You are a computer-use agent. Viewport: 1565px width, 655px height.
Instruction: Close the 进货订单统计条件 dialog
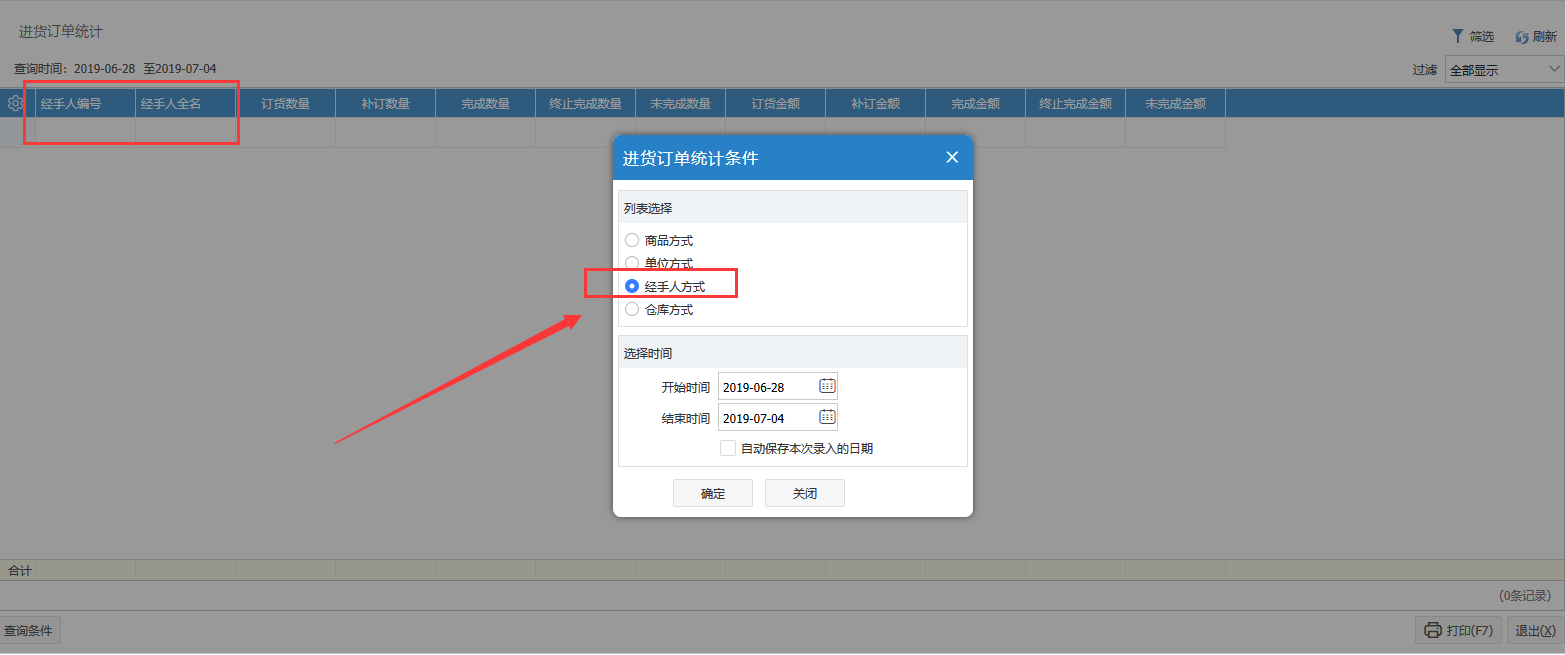[x=952, y=157]
